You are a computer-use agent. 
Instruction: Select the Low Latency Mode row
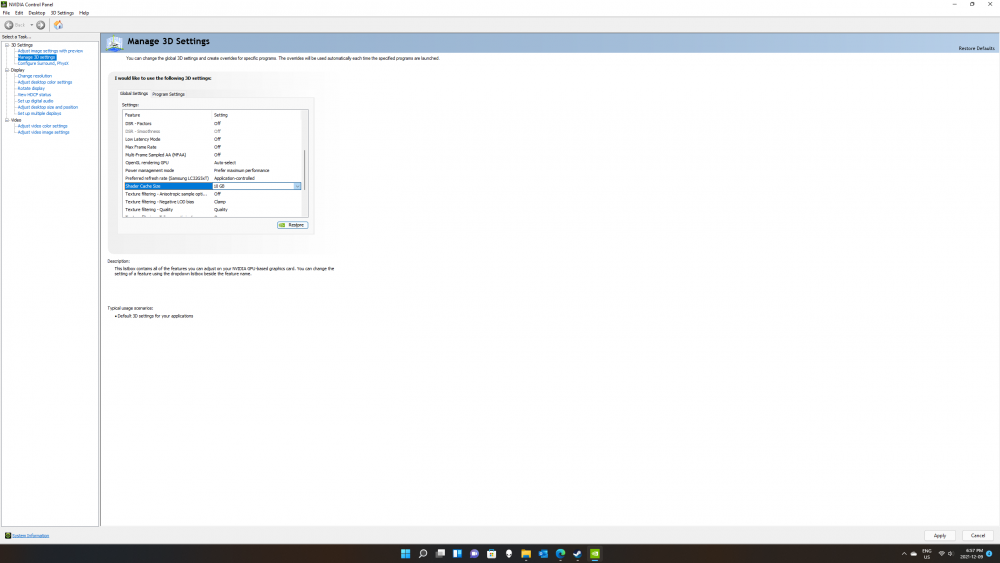point(212,139)
